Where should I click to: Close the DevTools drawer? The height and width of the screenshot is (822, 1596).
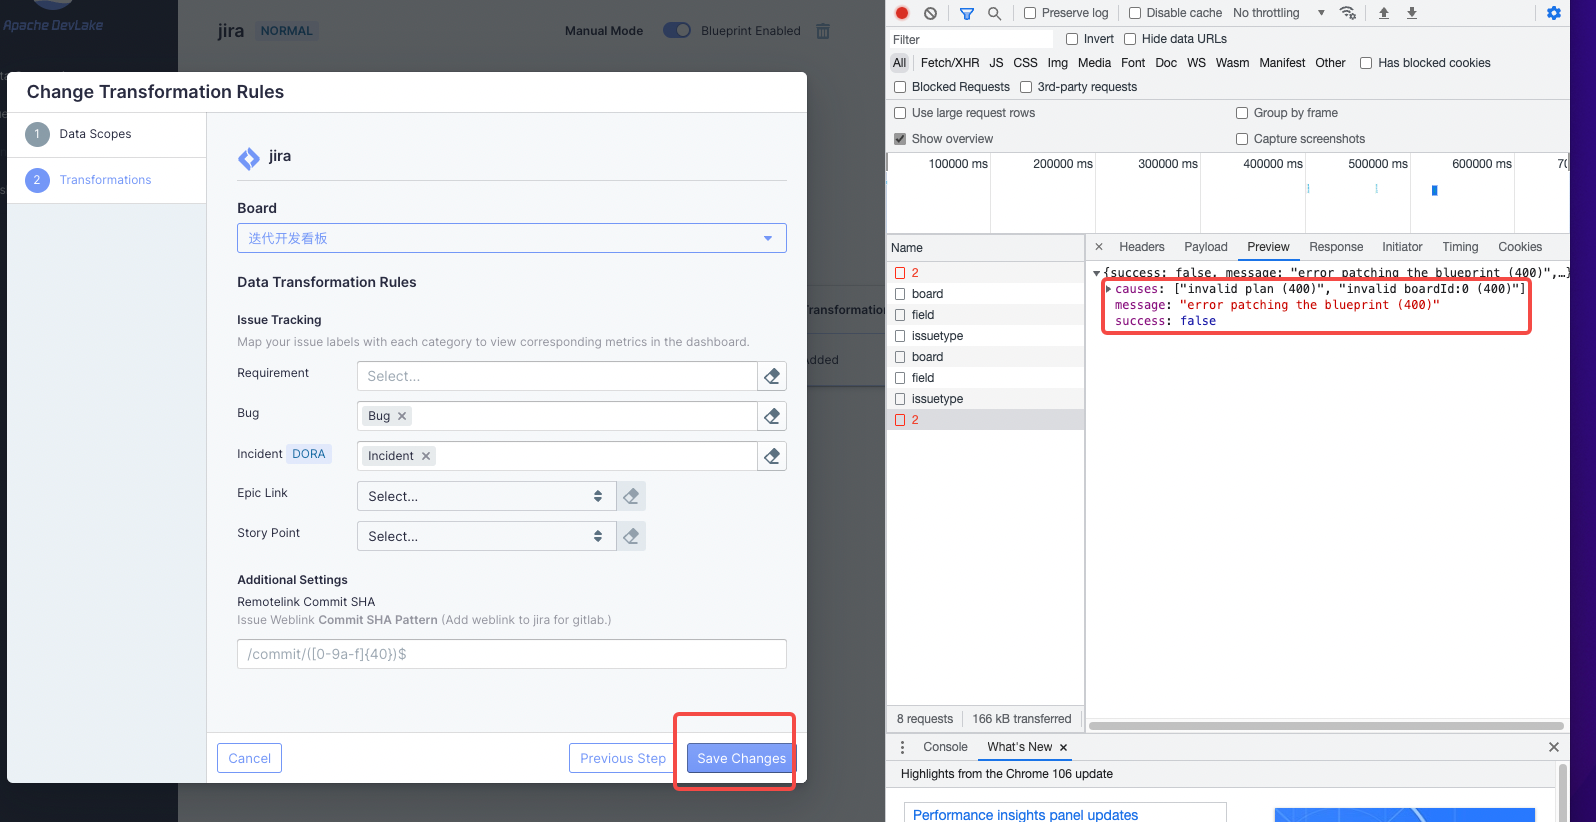[1554, 747]
